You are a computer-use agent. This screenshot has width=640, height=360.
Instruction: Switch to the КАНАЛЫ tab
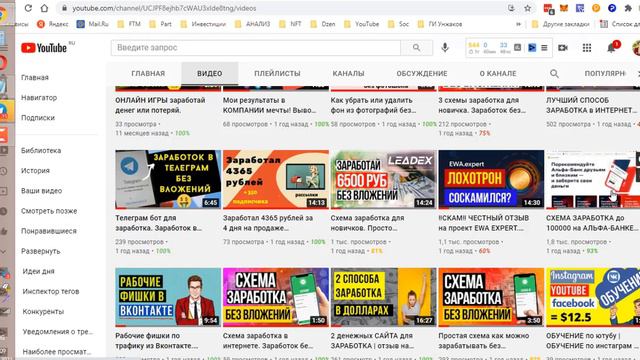tap(348, 73)
